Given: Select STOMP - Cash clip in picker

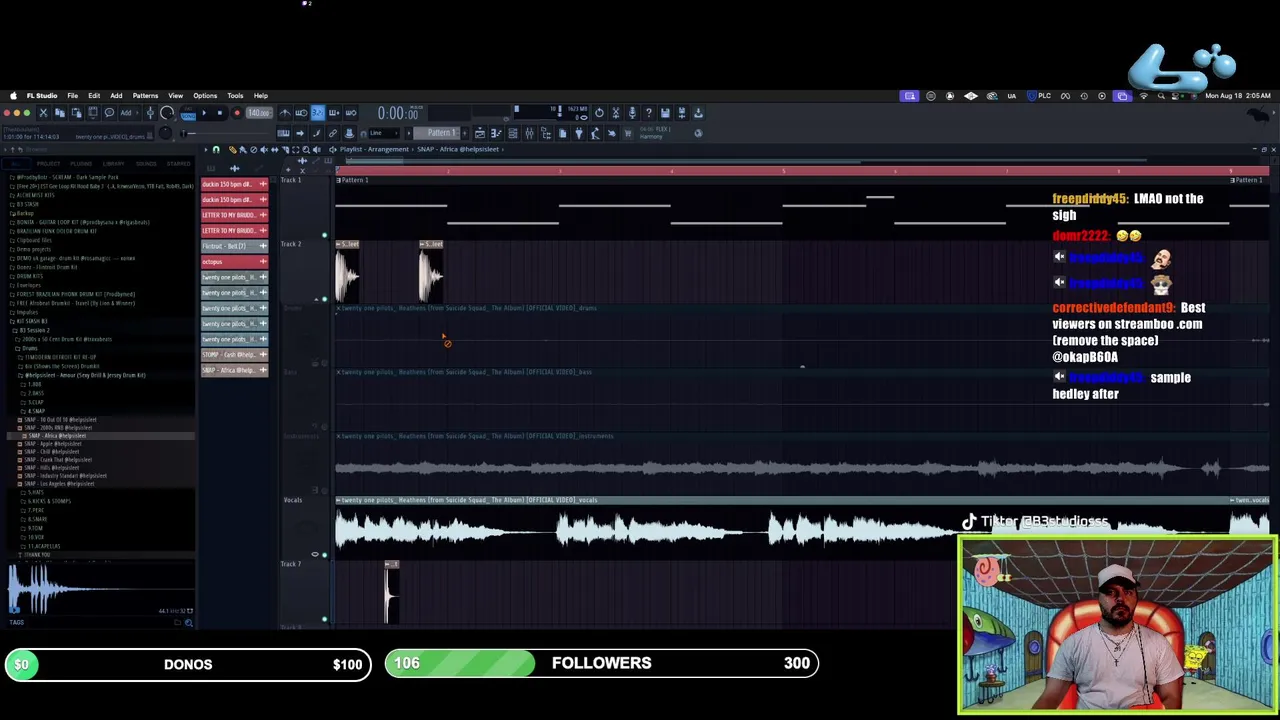Looking at the screenshot, I should [x=234, y=355].
